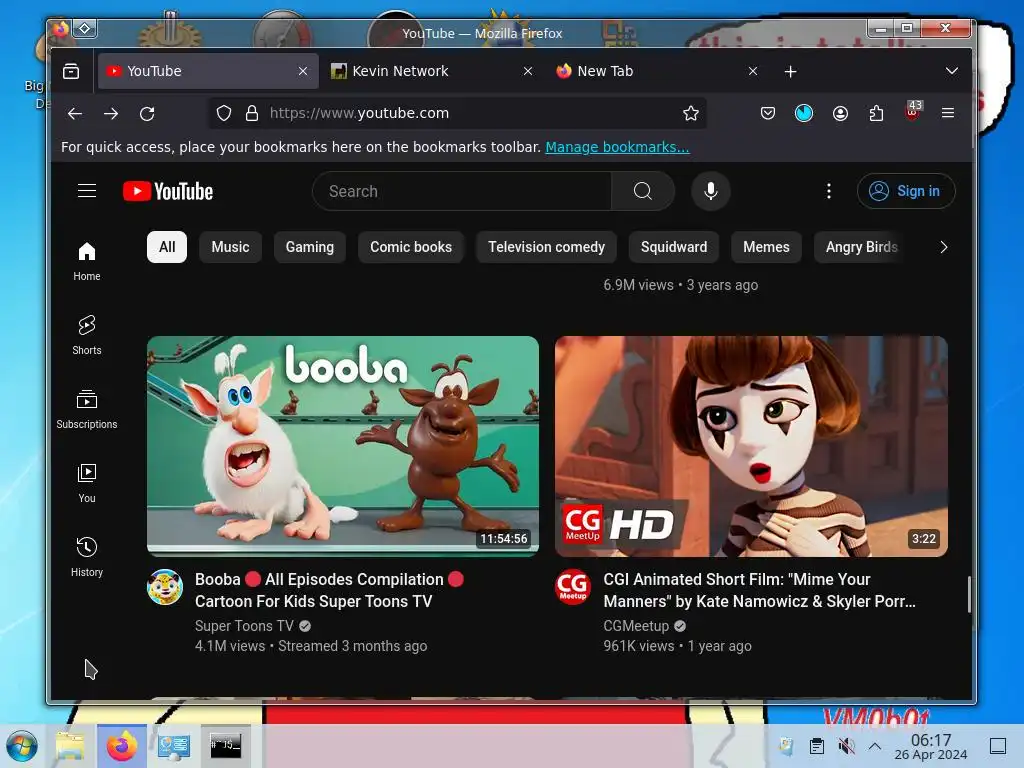Click the YouTube logo
The height and width of the screenshot is (768, 1024).
(x=168, y=191)
